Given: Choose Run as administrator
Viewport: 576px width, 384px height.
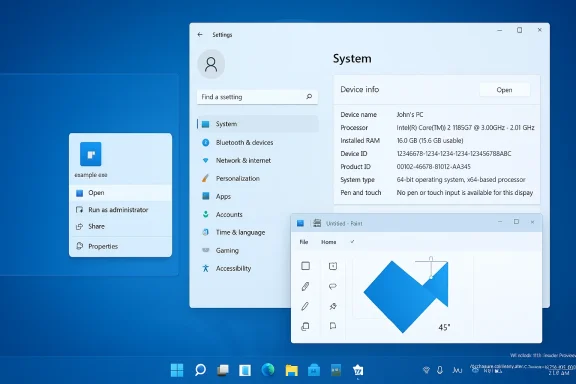Looking at the screenshot, I should point(120,210).
